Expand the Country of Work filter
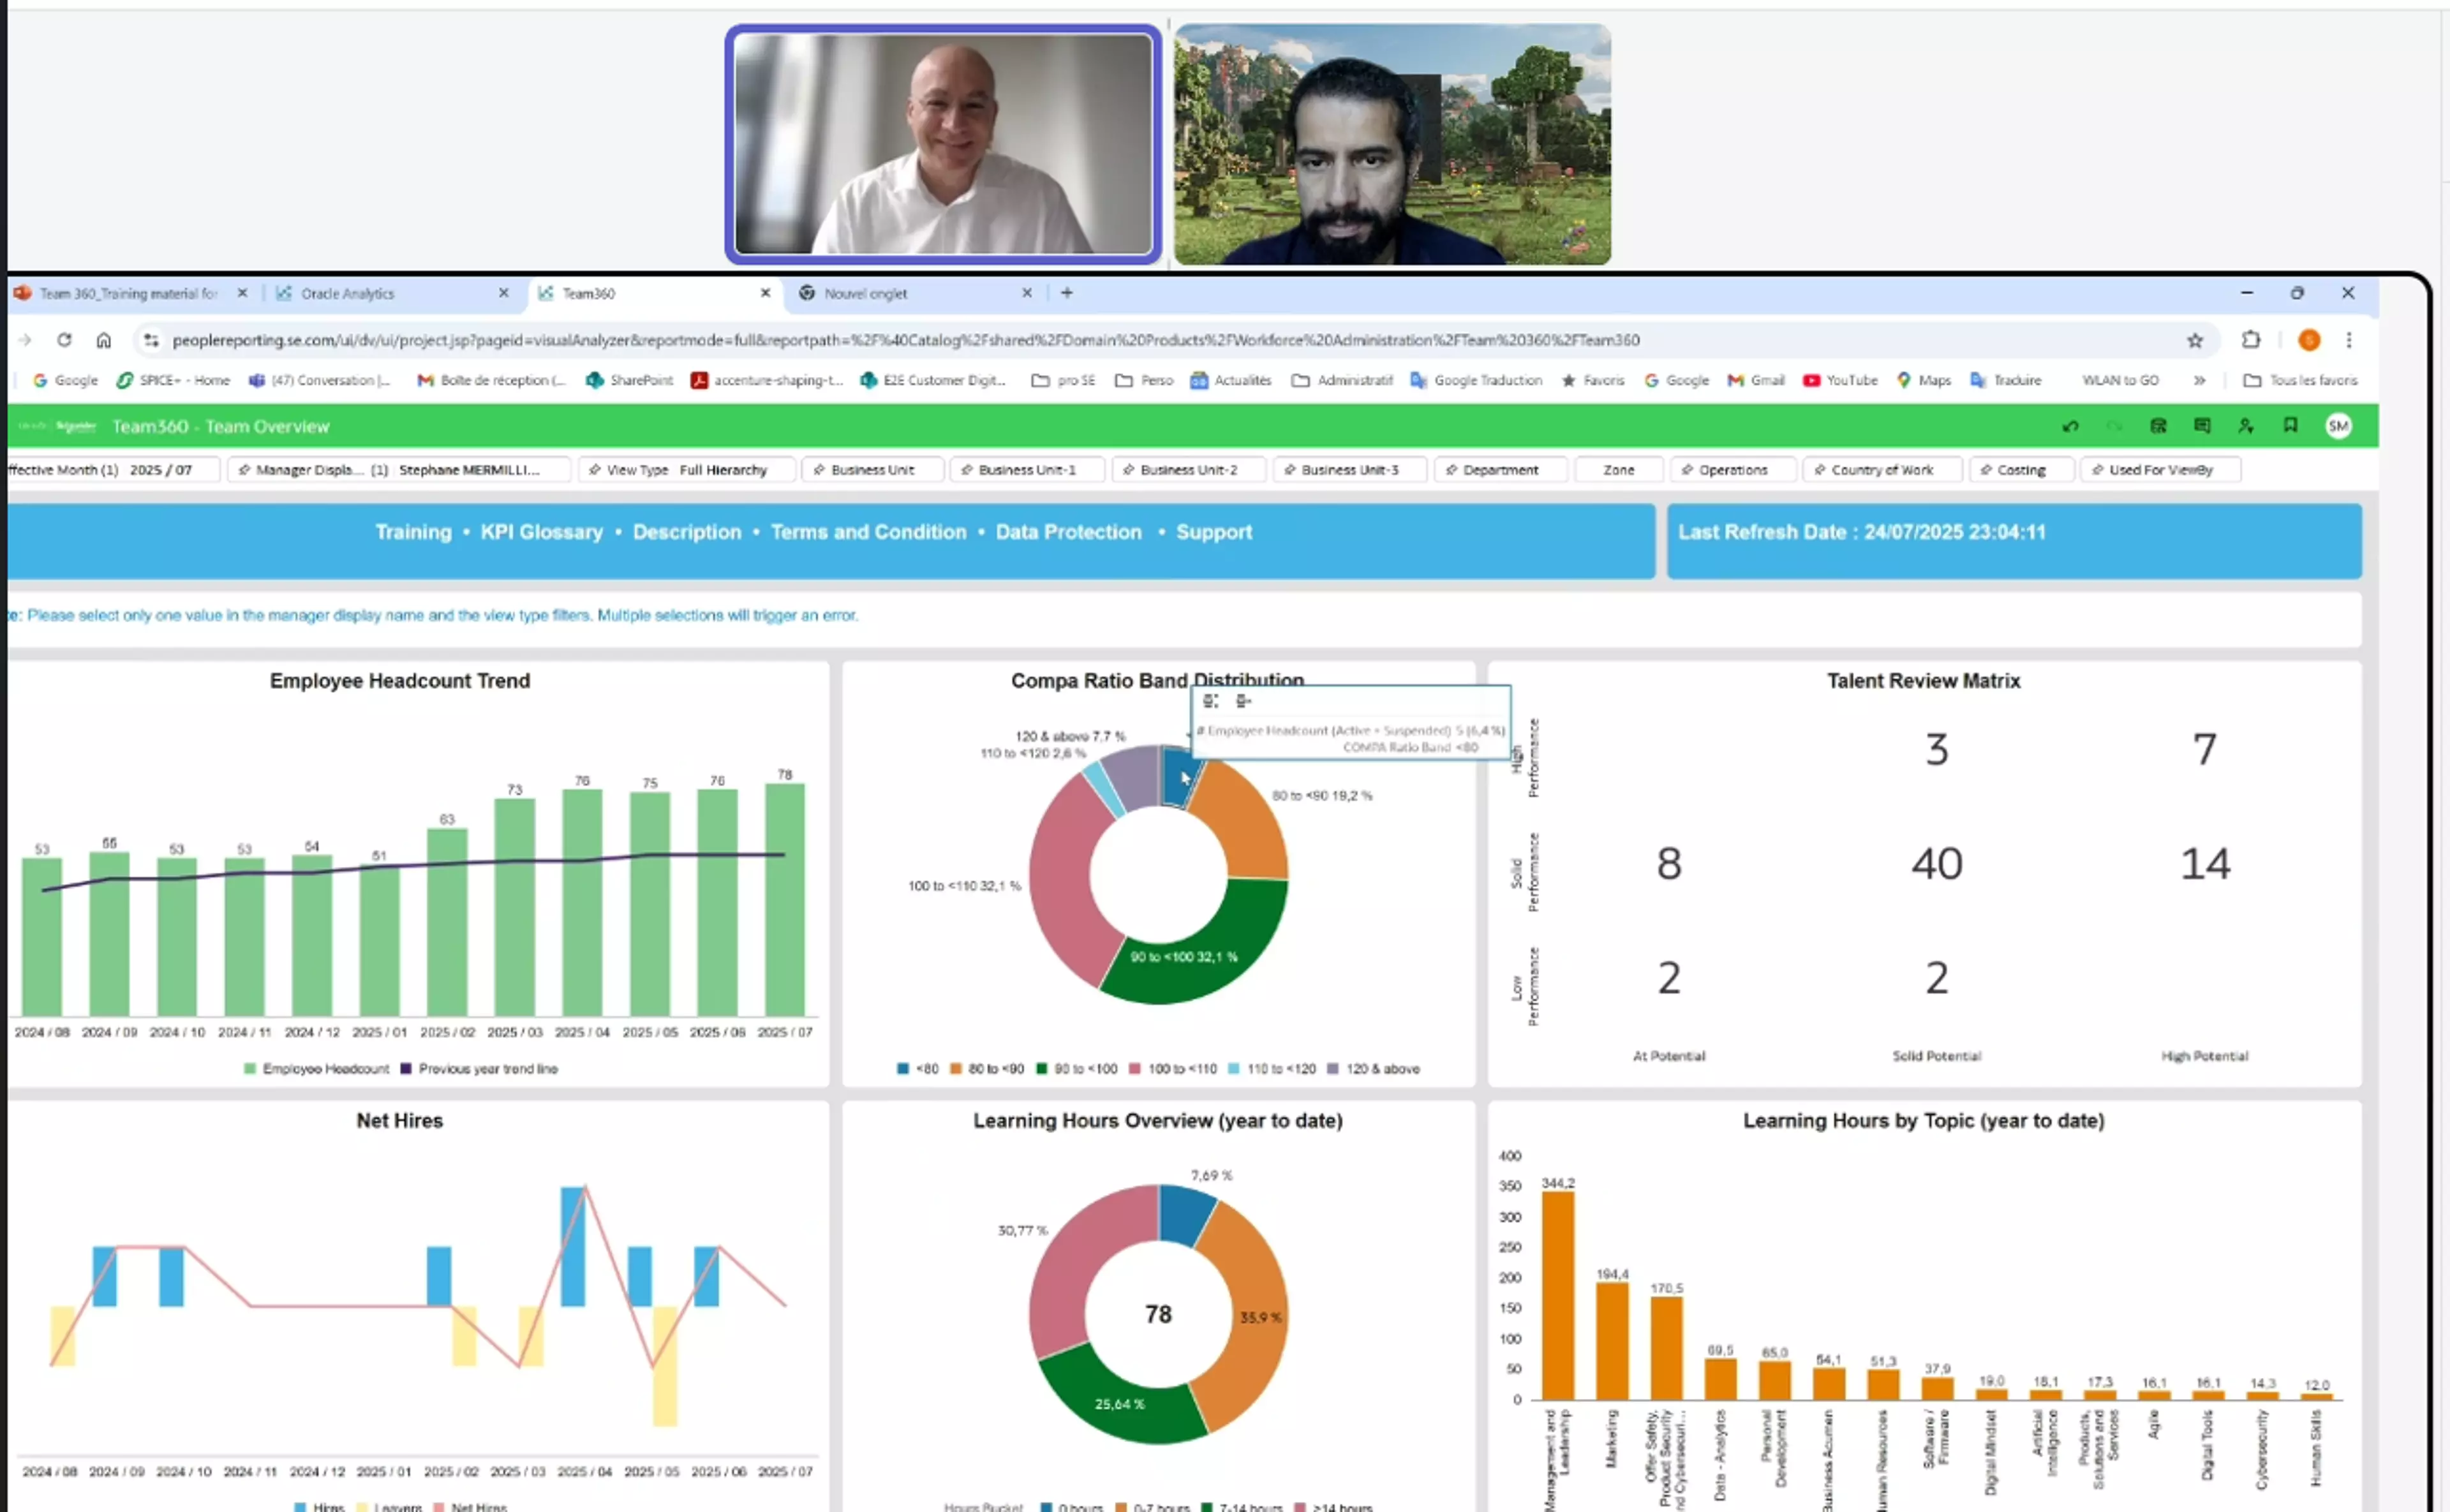2450x1512 pixels. [1881, 470]
